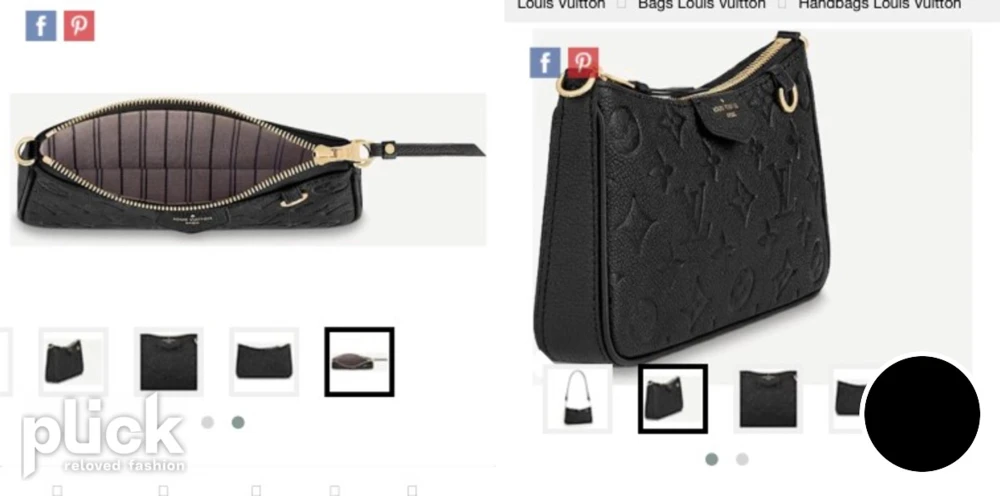Go to the "Louis Vuitton" breadcrumb link
The height and width of the screenshot is (496, 1000).
(x=561, y=4)
